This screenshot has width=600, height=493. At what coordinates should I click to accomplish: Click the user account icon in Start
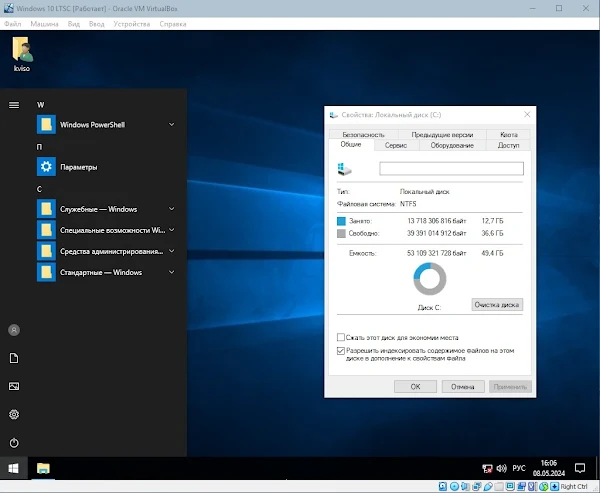14,330
